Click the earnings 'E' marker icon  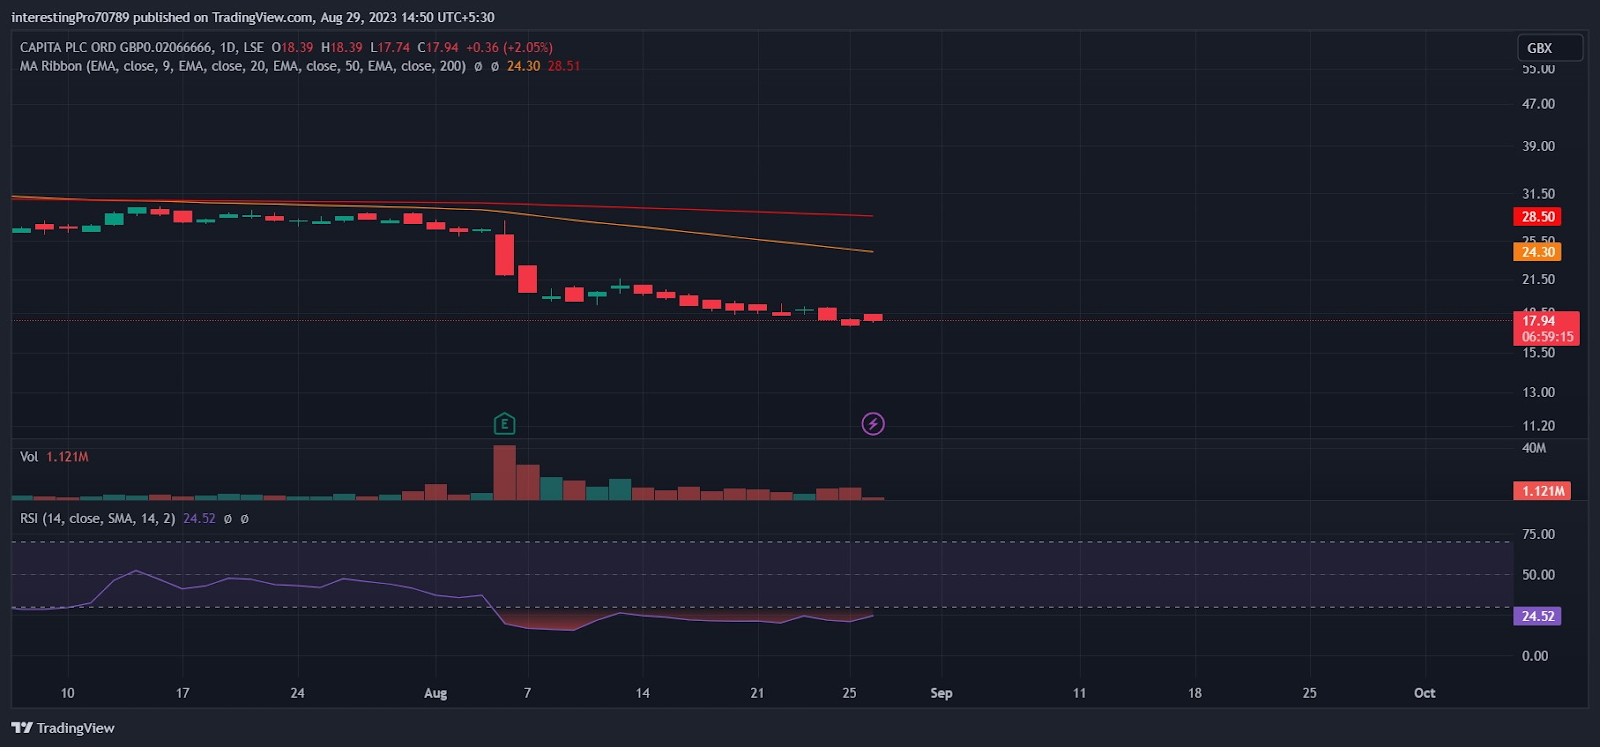pyautogui.click(x=504, y=424)
